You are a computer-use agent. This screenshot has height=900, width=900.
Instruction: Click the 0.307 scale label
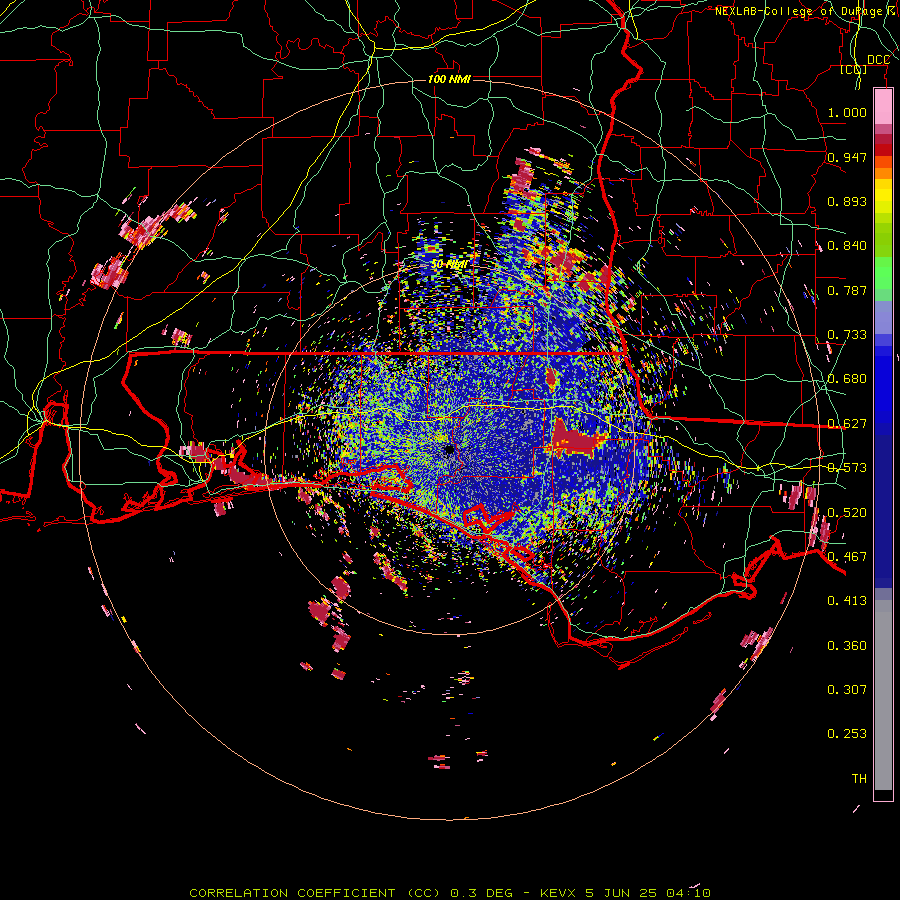tap(847, 690)
